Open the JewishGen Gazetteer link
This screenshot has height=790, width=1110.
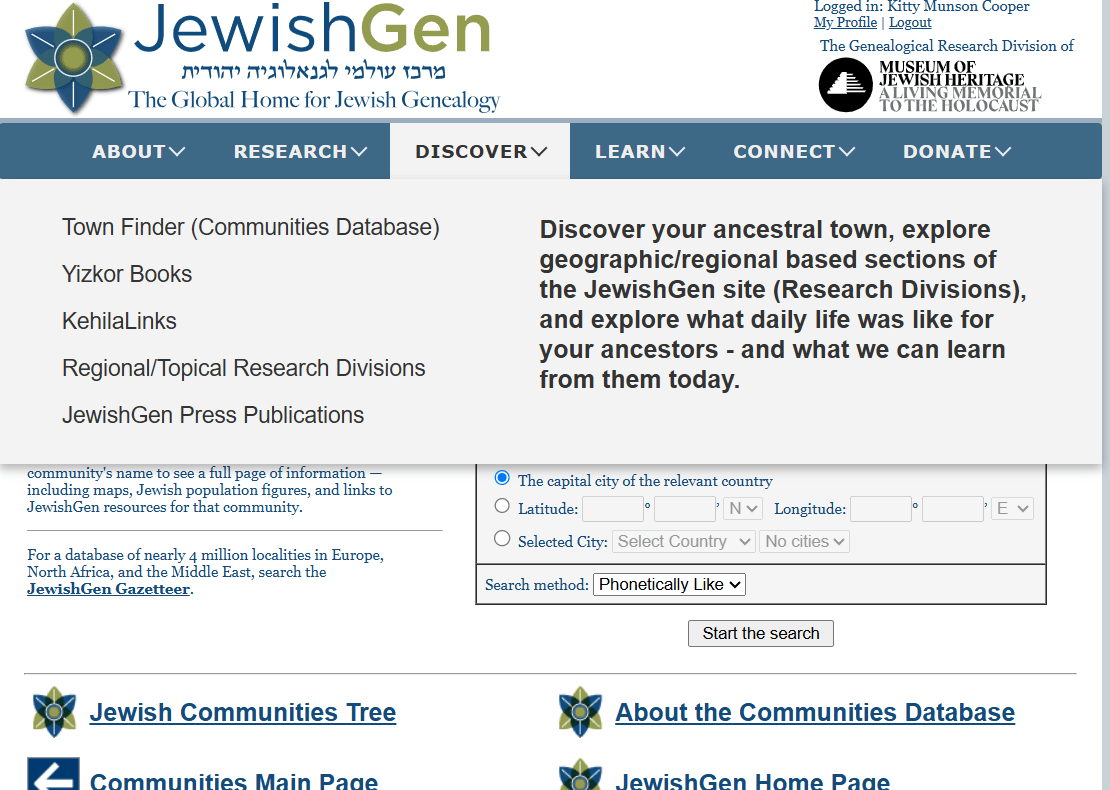(x=108, y=589)
